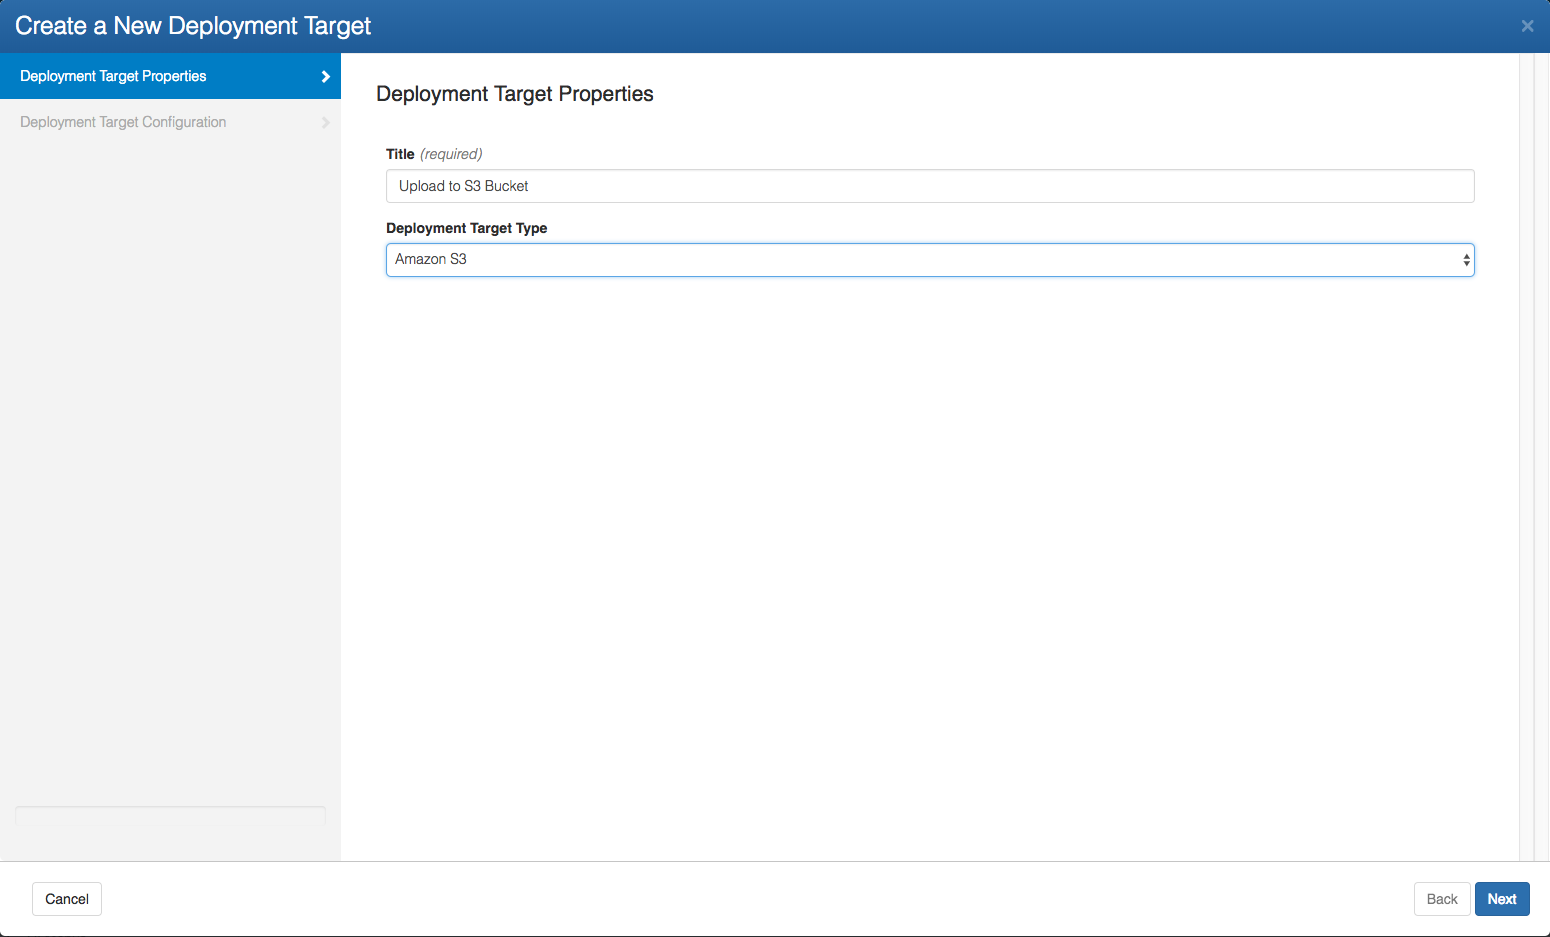Switch to the Deployment Target Properties step
Screen dimensions: 1550x937
coord(113,76)
